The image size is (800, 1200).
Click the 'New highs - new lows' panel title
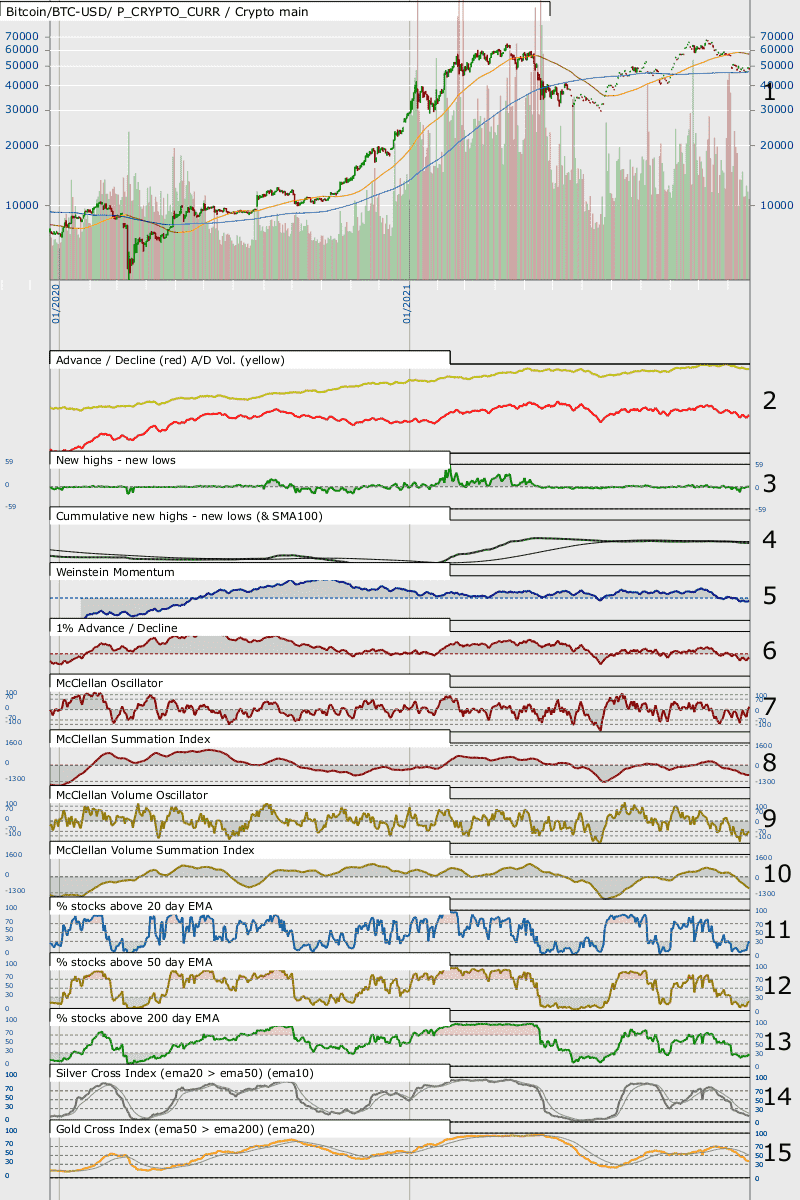(118, 460)
